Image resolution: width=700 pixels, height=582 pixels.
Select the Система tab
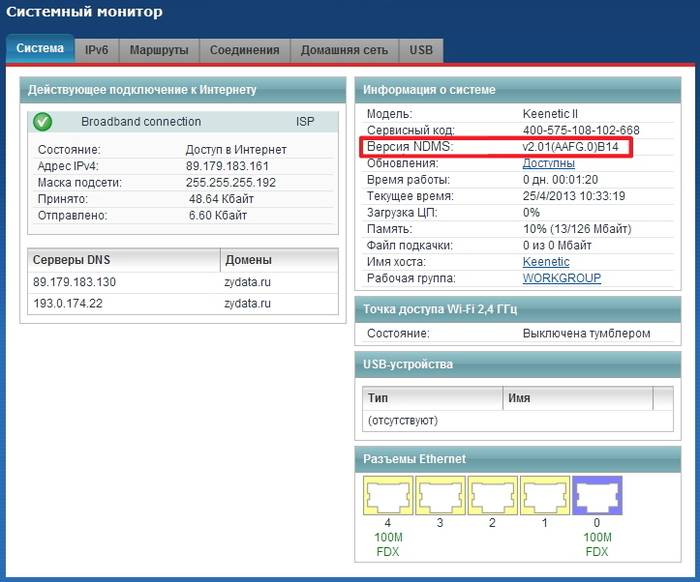[x=40, y=48]
